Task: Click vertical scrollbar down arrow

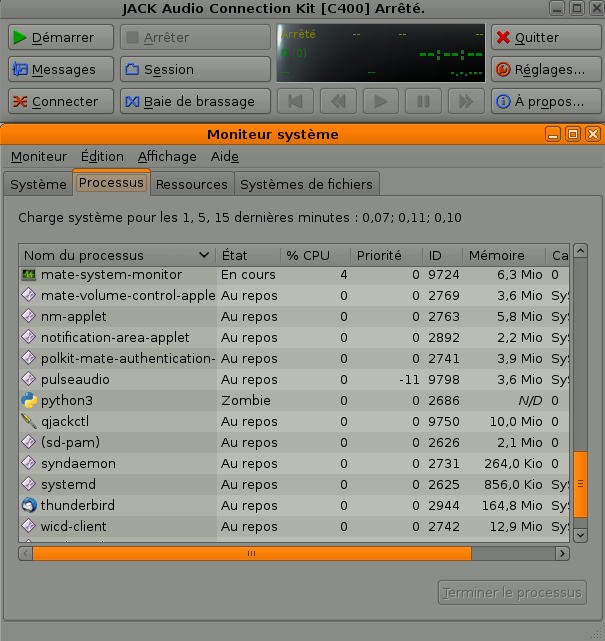Action: coord(580,535)
